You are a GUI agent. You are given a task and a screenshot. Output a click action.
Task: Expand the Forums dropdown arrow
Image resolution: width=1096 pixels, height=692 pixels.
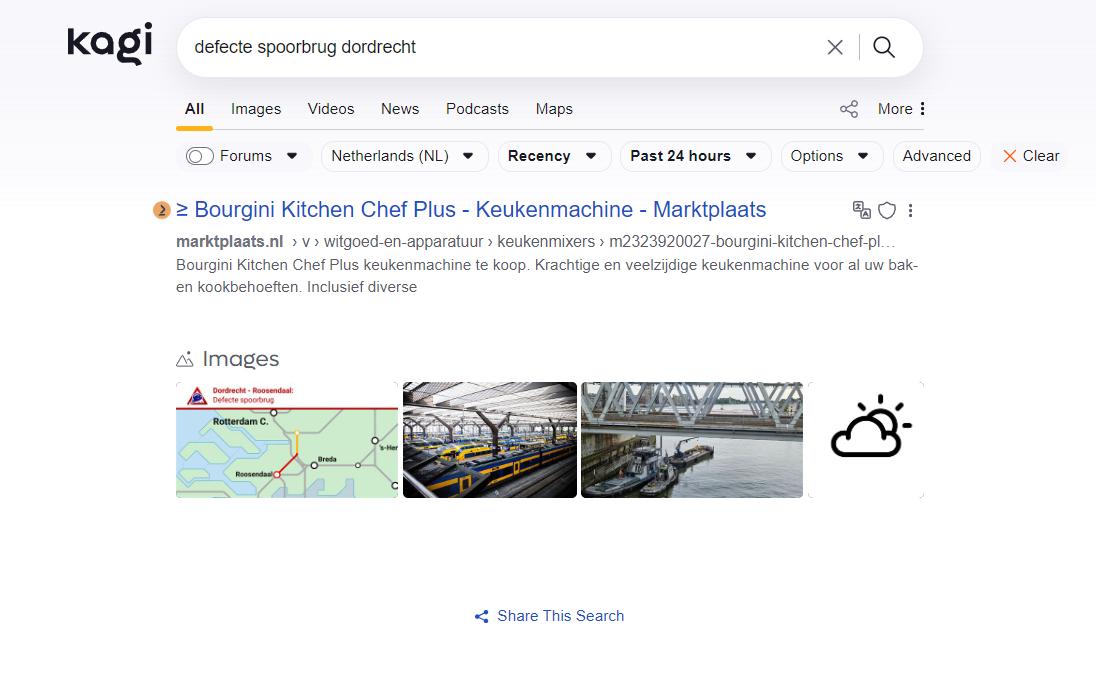292,156
